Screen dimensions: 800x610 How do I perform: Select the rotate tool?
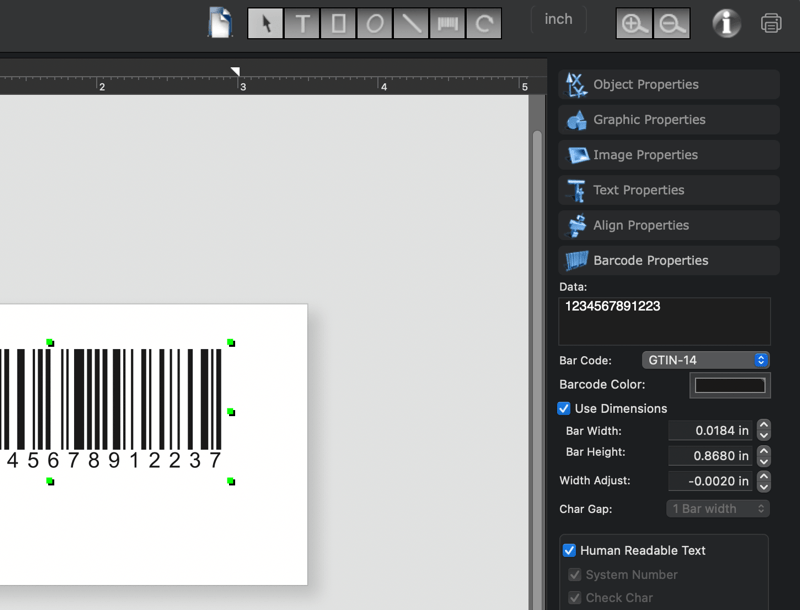[483, 23]
